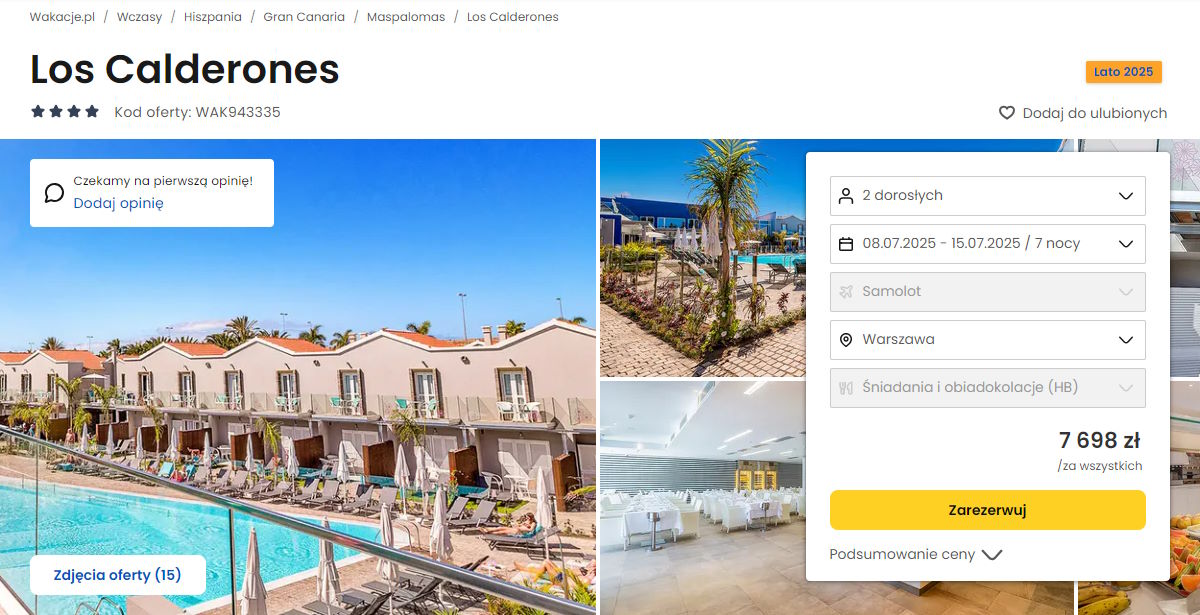Expand the 2 dorosłych travelers dropdown
This screenshot has height=615, width=1200.
click(x=988, y=196)
